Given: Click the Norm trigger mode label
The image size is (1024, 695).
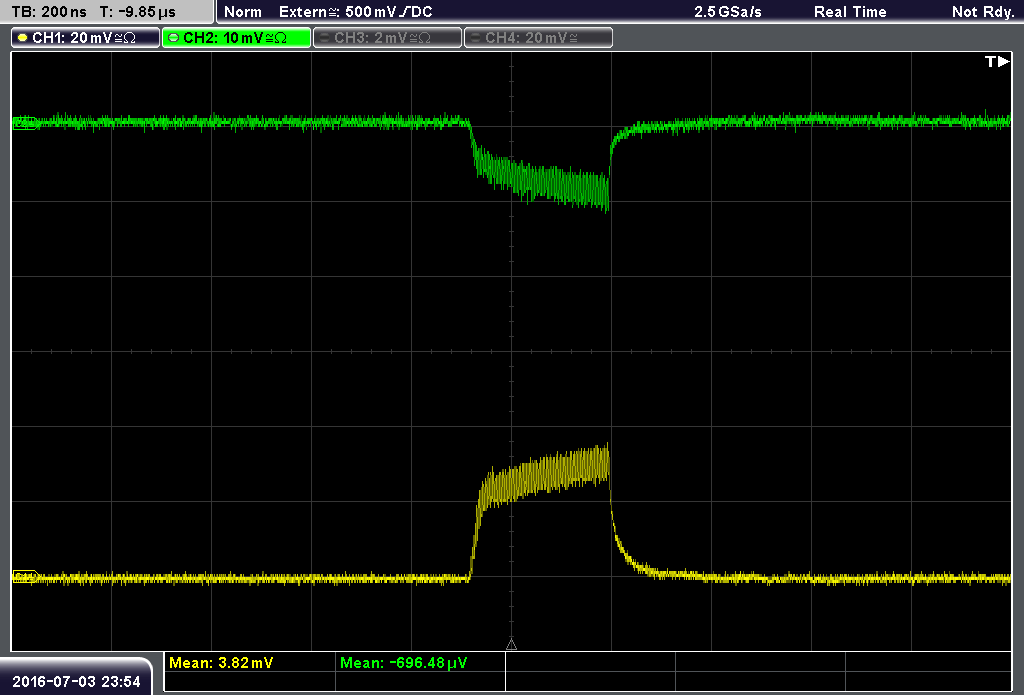Looking at the screenshot, I should (243, 12).
